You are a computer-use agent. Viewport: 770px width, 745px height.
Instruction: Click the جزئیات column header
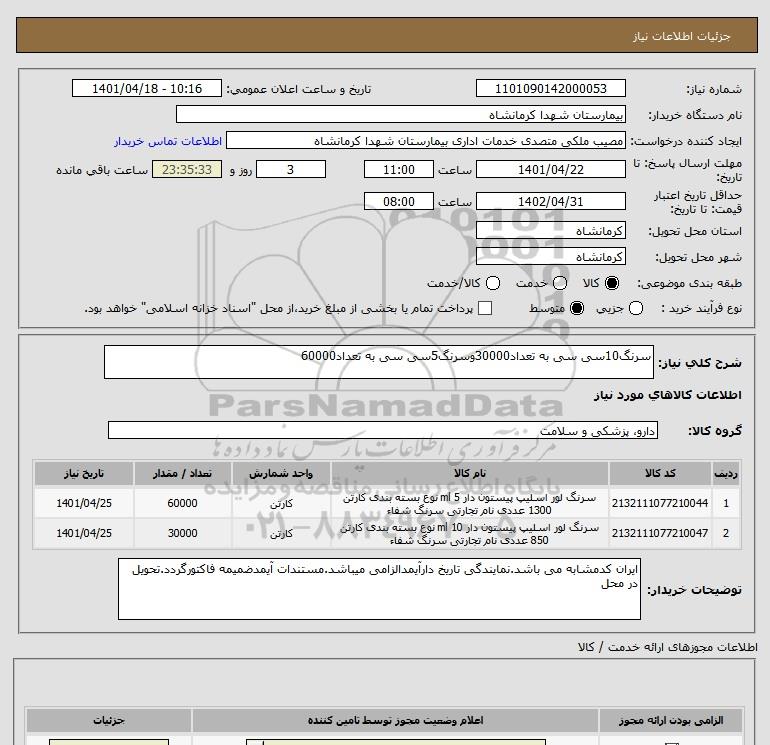click(x=109, y=720)
